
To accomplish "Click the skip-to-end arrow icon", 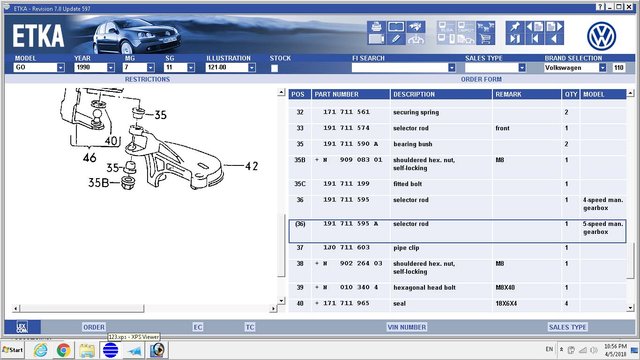I will pyautogui.click(x=515, y=39).
